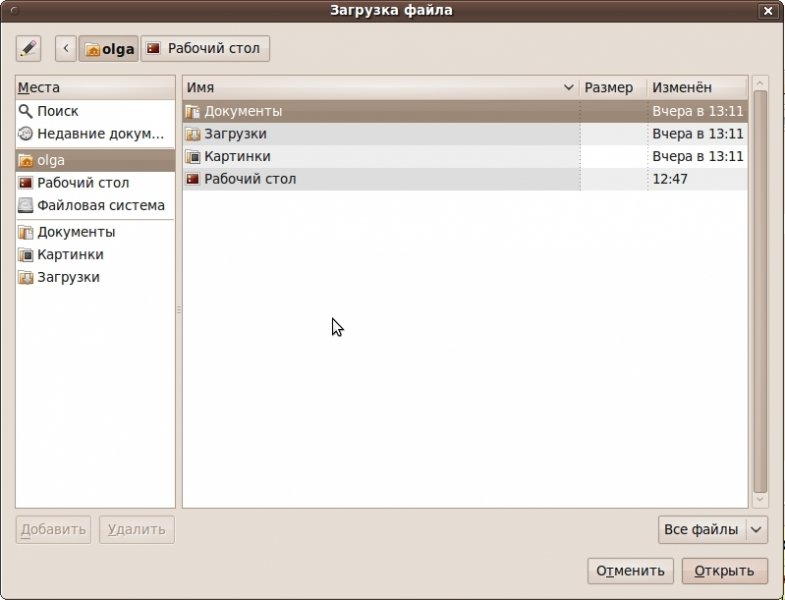Screen dimensions: 785x600
Task: Click the 12:47 modified time cell
Action: 697,179
